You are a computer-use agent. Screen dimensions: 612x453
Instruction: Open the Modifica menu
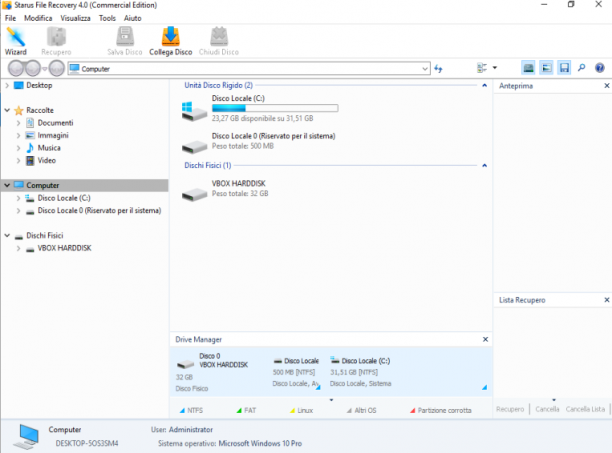point(38,18)
